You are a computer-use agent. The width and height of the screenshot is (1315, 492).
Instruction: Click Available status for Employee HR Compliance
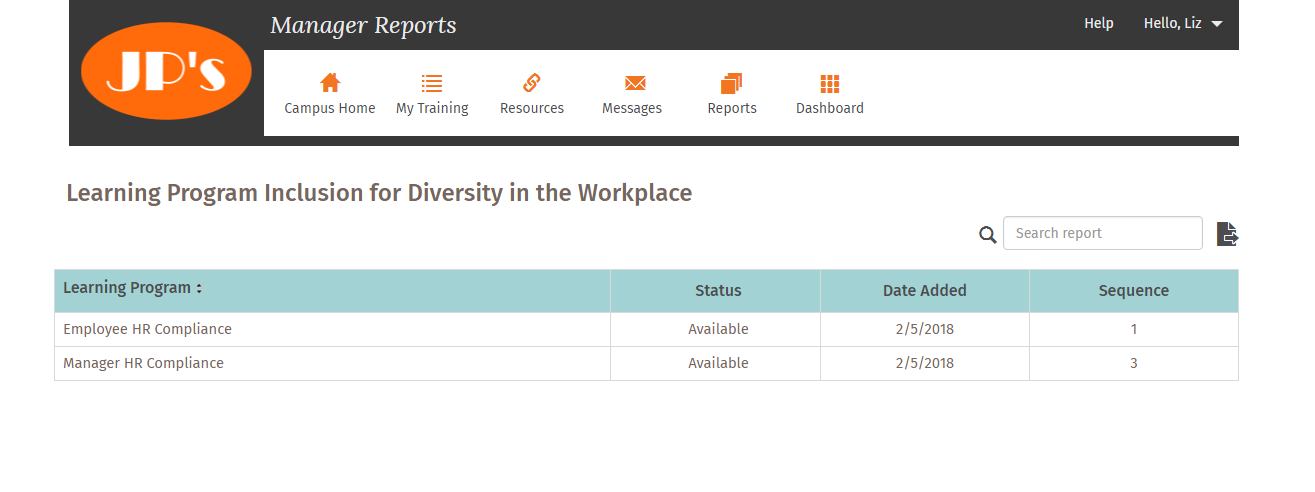(x=718, y=329)
